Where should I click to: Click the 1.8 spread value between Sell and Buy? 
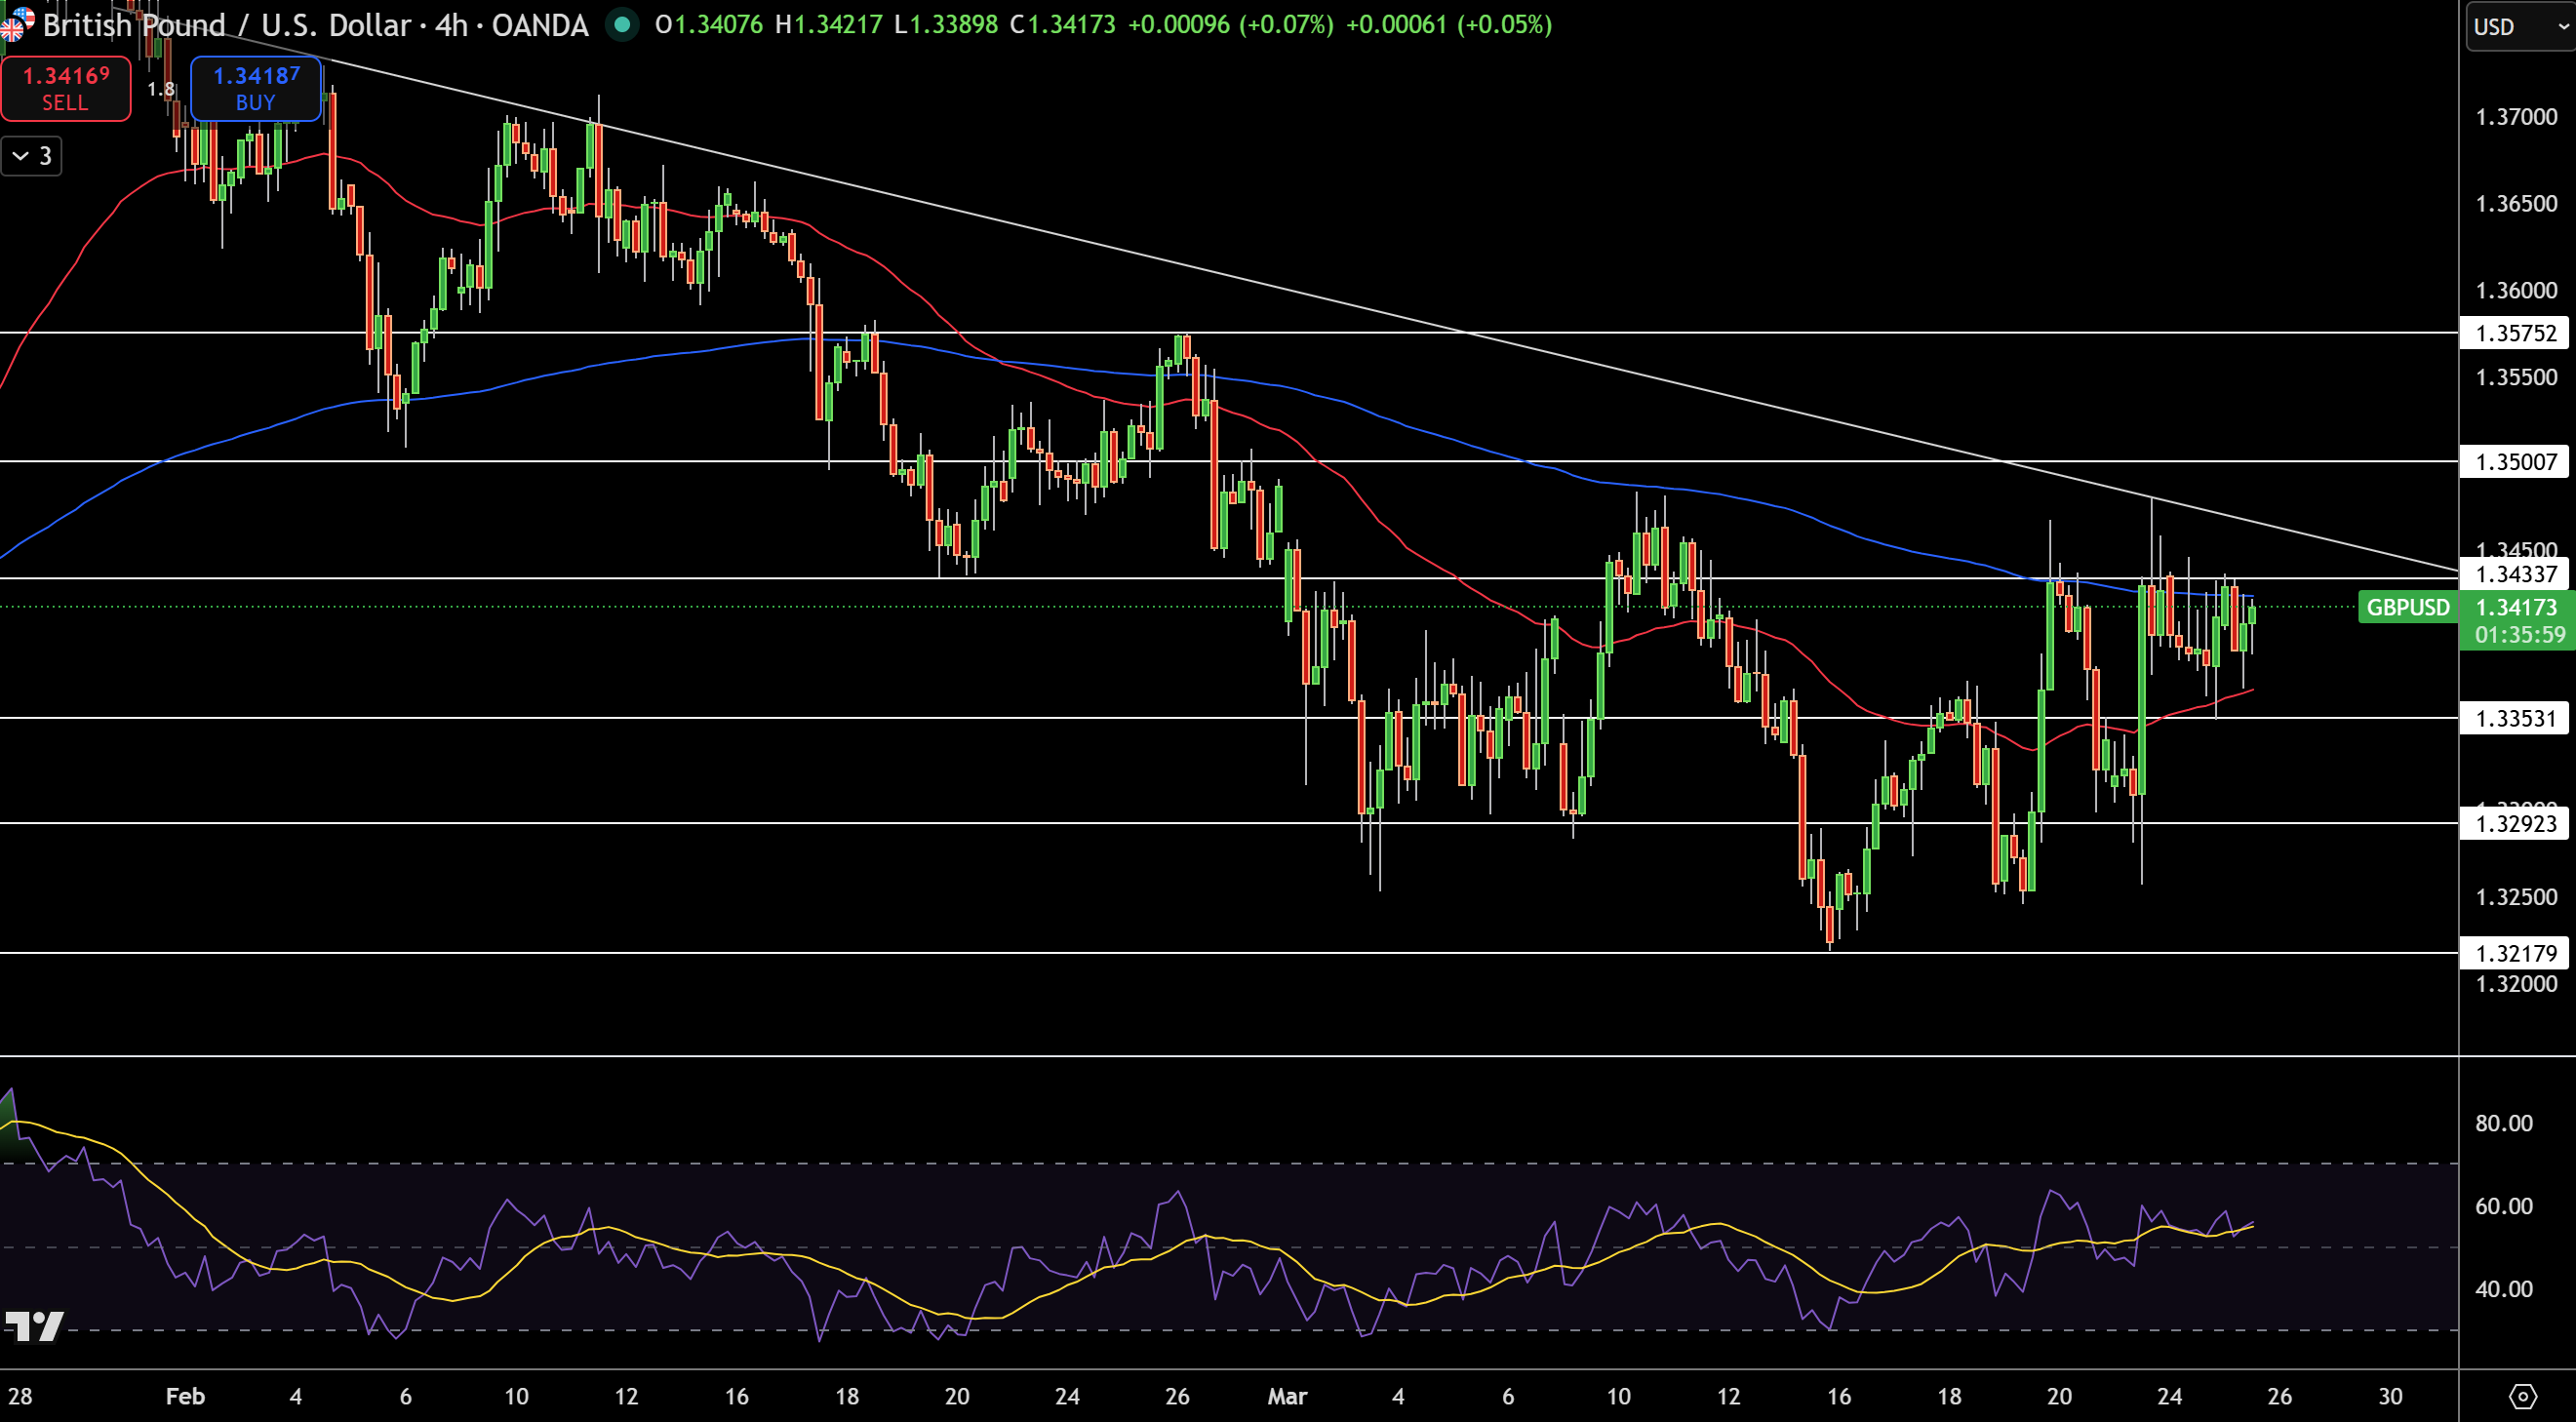161,89
